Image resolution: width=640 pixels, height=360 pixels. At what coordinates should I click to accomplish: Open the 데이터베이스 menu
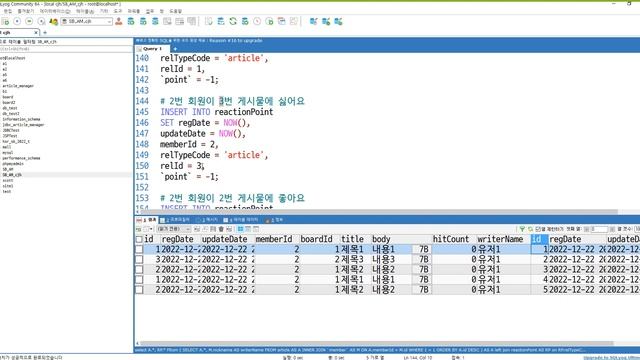[x=55, y=11]
